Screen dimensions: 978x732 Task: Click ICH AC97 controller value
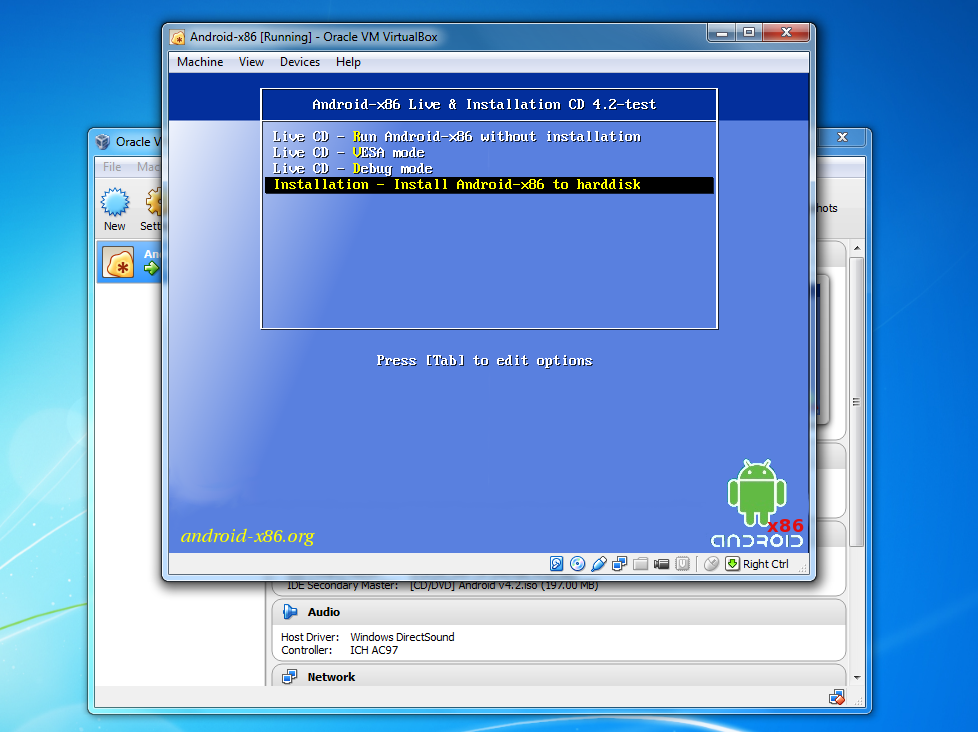[374, 650]
